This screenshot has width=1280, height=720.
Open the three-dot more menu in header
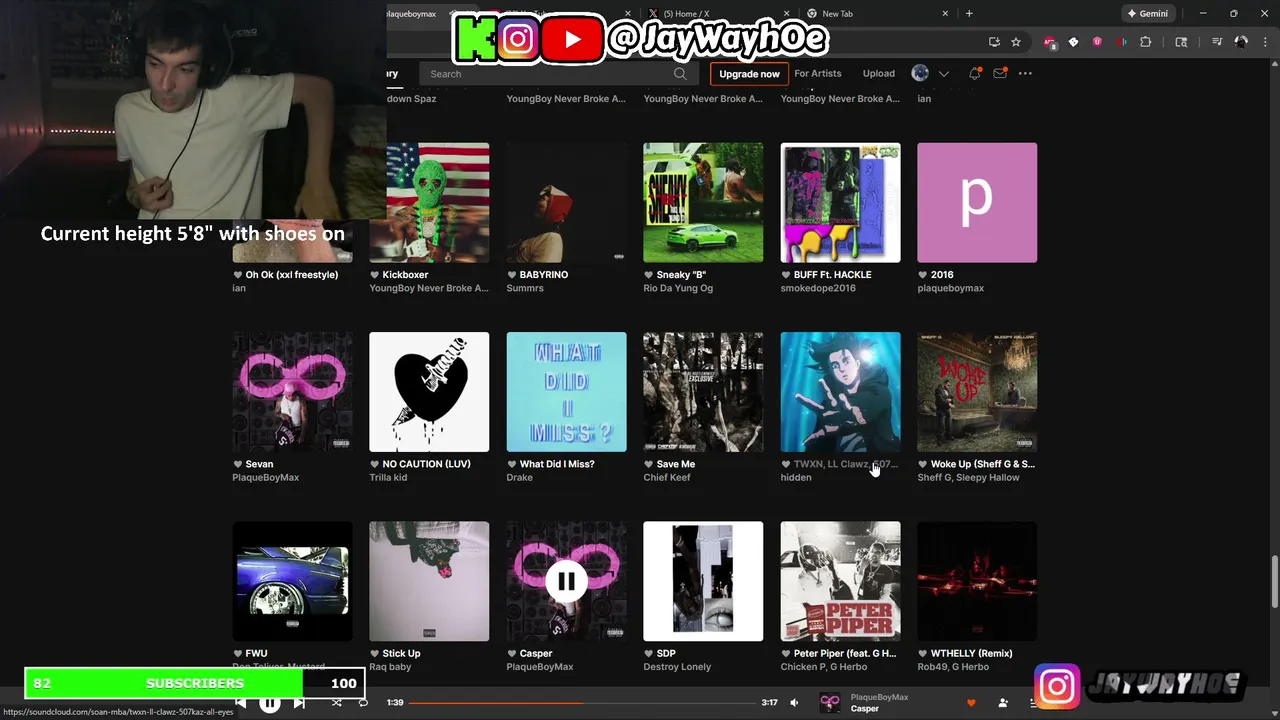(x=1025, y=73)
